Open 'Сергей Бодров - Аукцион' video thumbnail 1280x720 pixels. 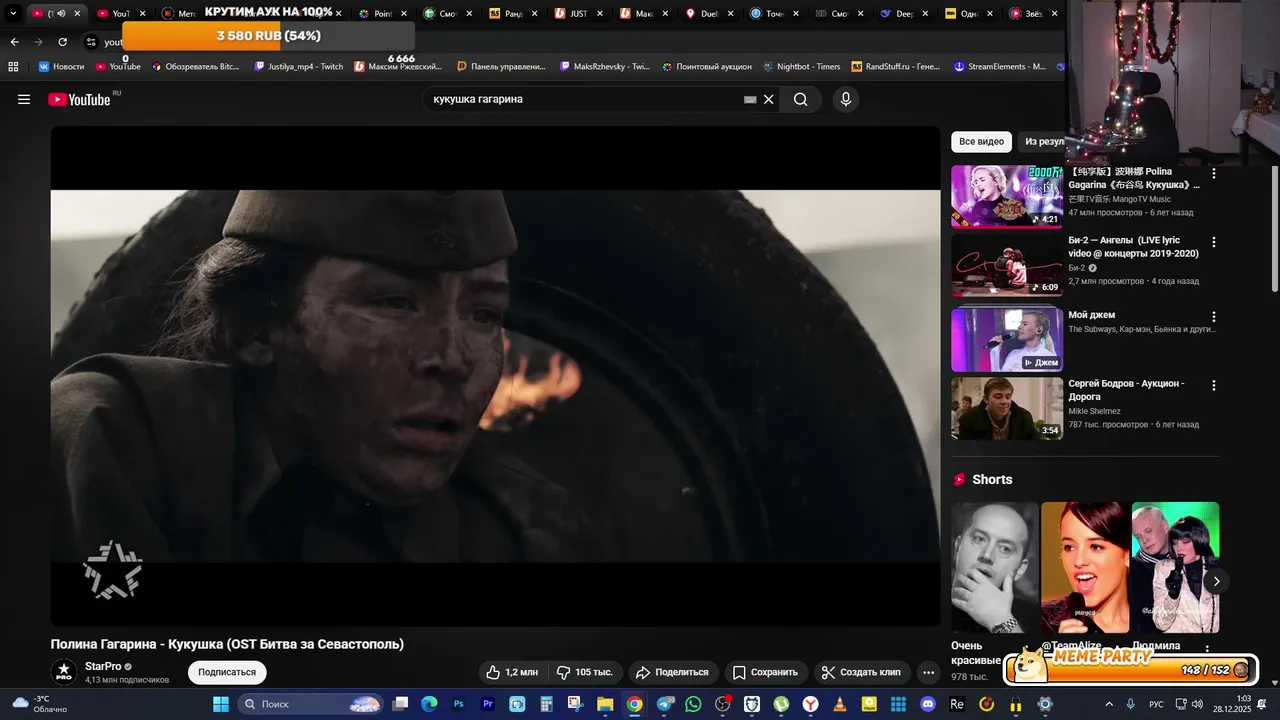click(1007, 408)
